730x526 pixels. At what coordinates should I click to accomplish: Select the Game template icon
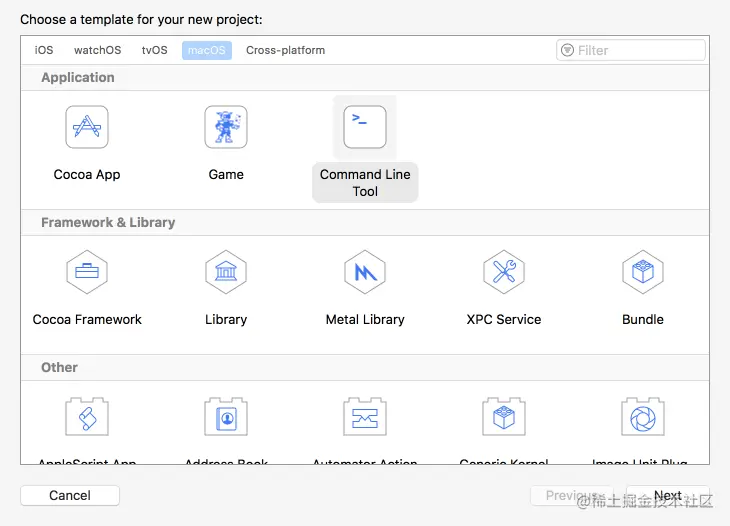tap(226, 127)
